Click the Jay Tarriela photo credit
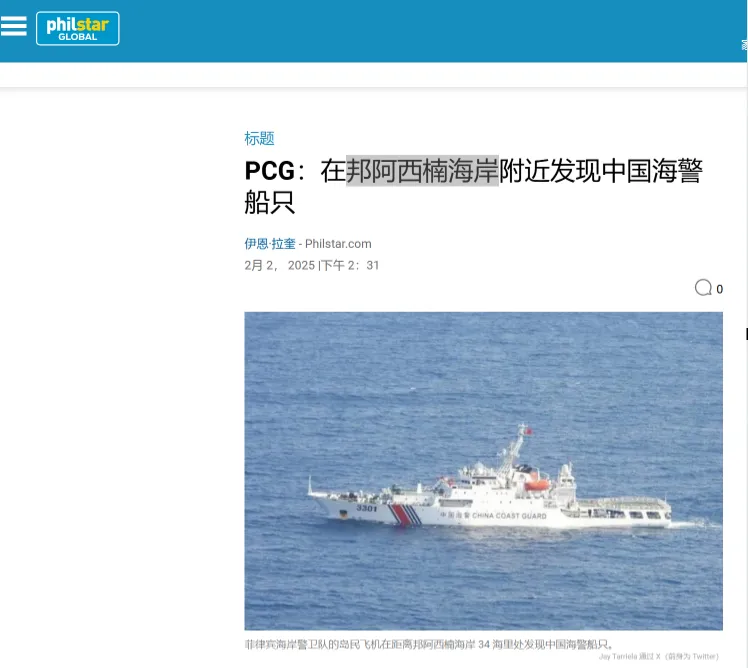Screen dimensions: 748x668 (x=658, y=657)
